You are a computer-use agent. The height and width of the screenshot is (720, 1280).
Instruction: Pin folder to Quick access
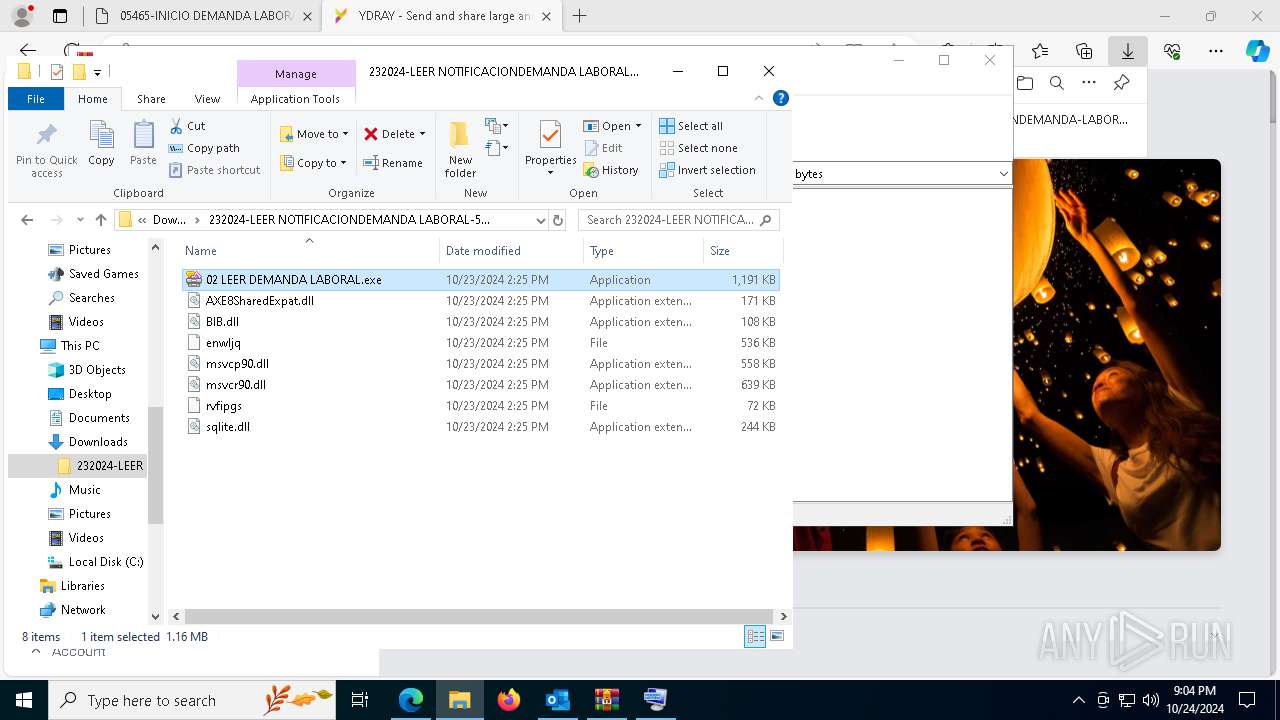(46, 150)
